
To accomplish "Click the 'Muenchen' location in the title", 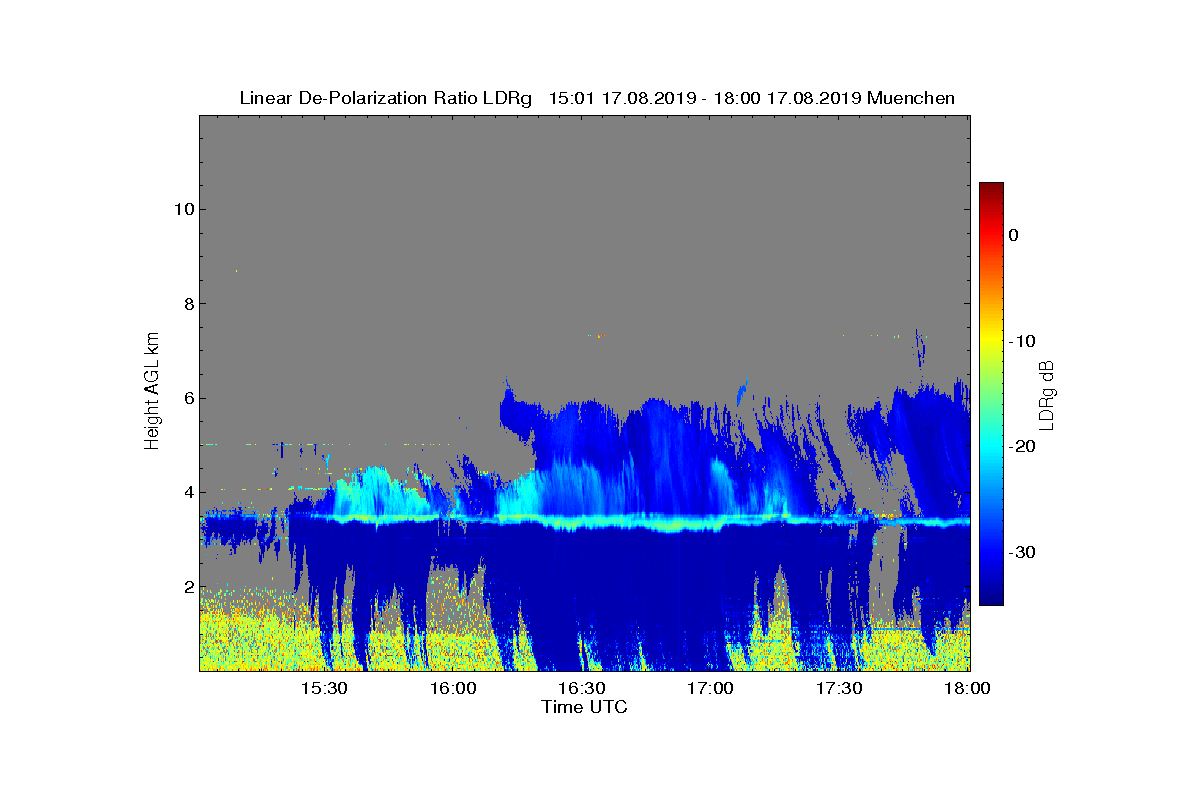I will [911, 98].
